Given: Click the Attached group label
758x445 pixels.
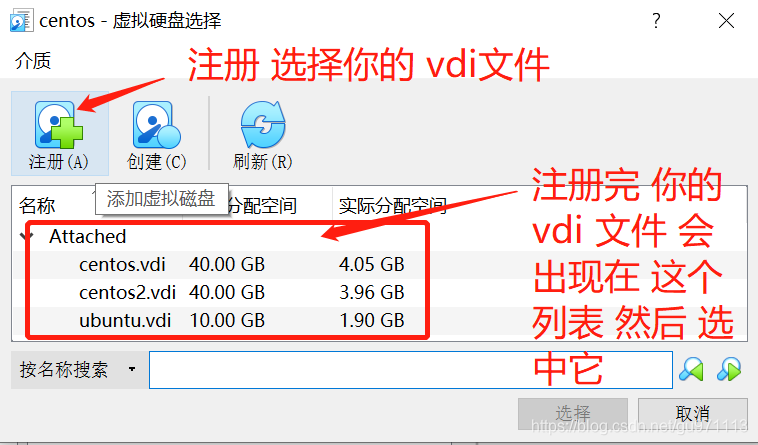Looking at the screenshot, I should click(87, 236).
